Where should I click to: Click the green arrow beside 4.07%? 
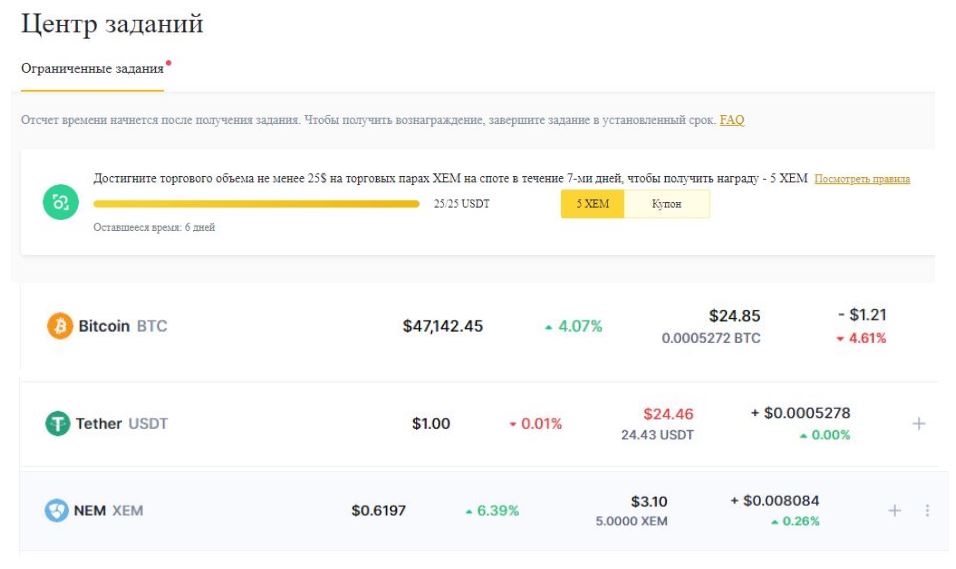(x=548, y=327)
